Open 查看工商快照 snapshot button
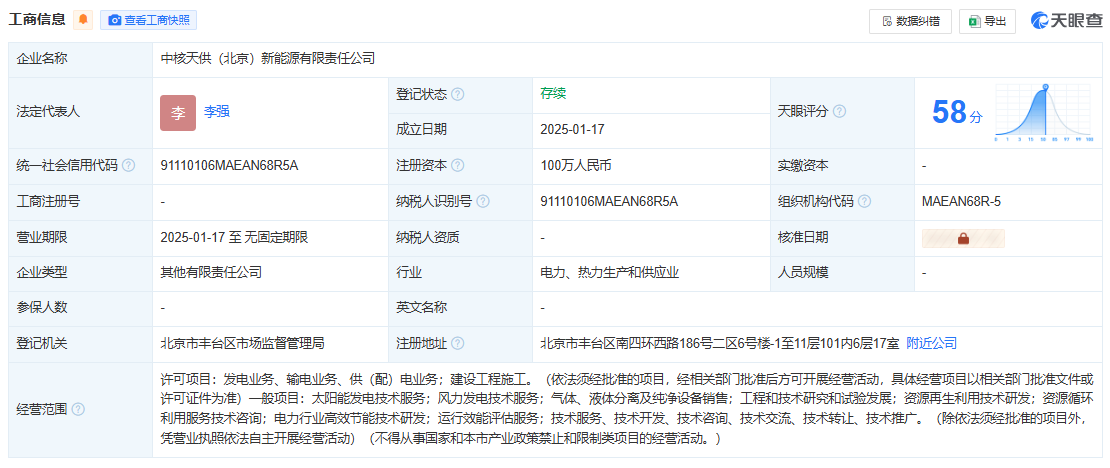Screen dimensions: 1110x468 click(x=148, y=20)
